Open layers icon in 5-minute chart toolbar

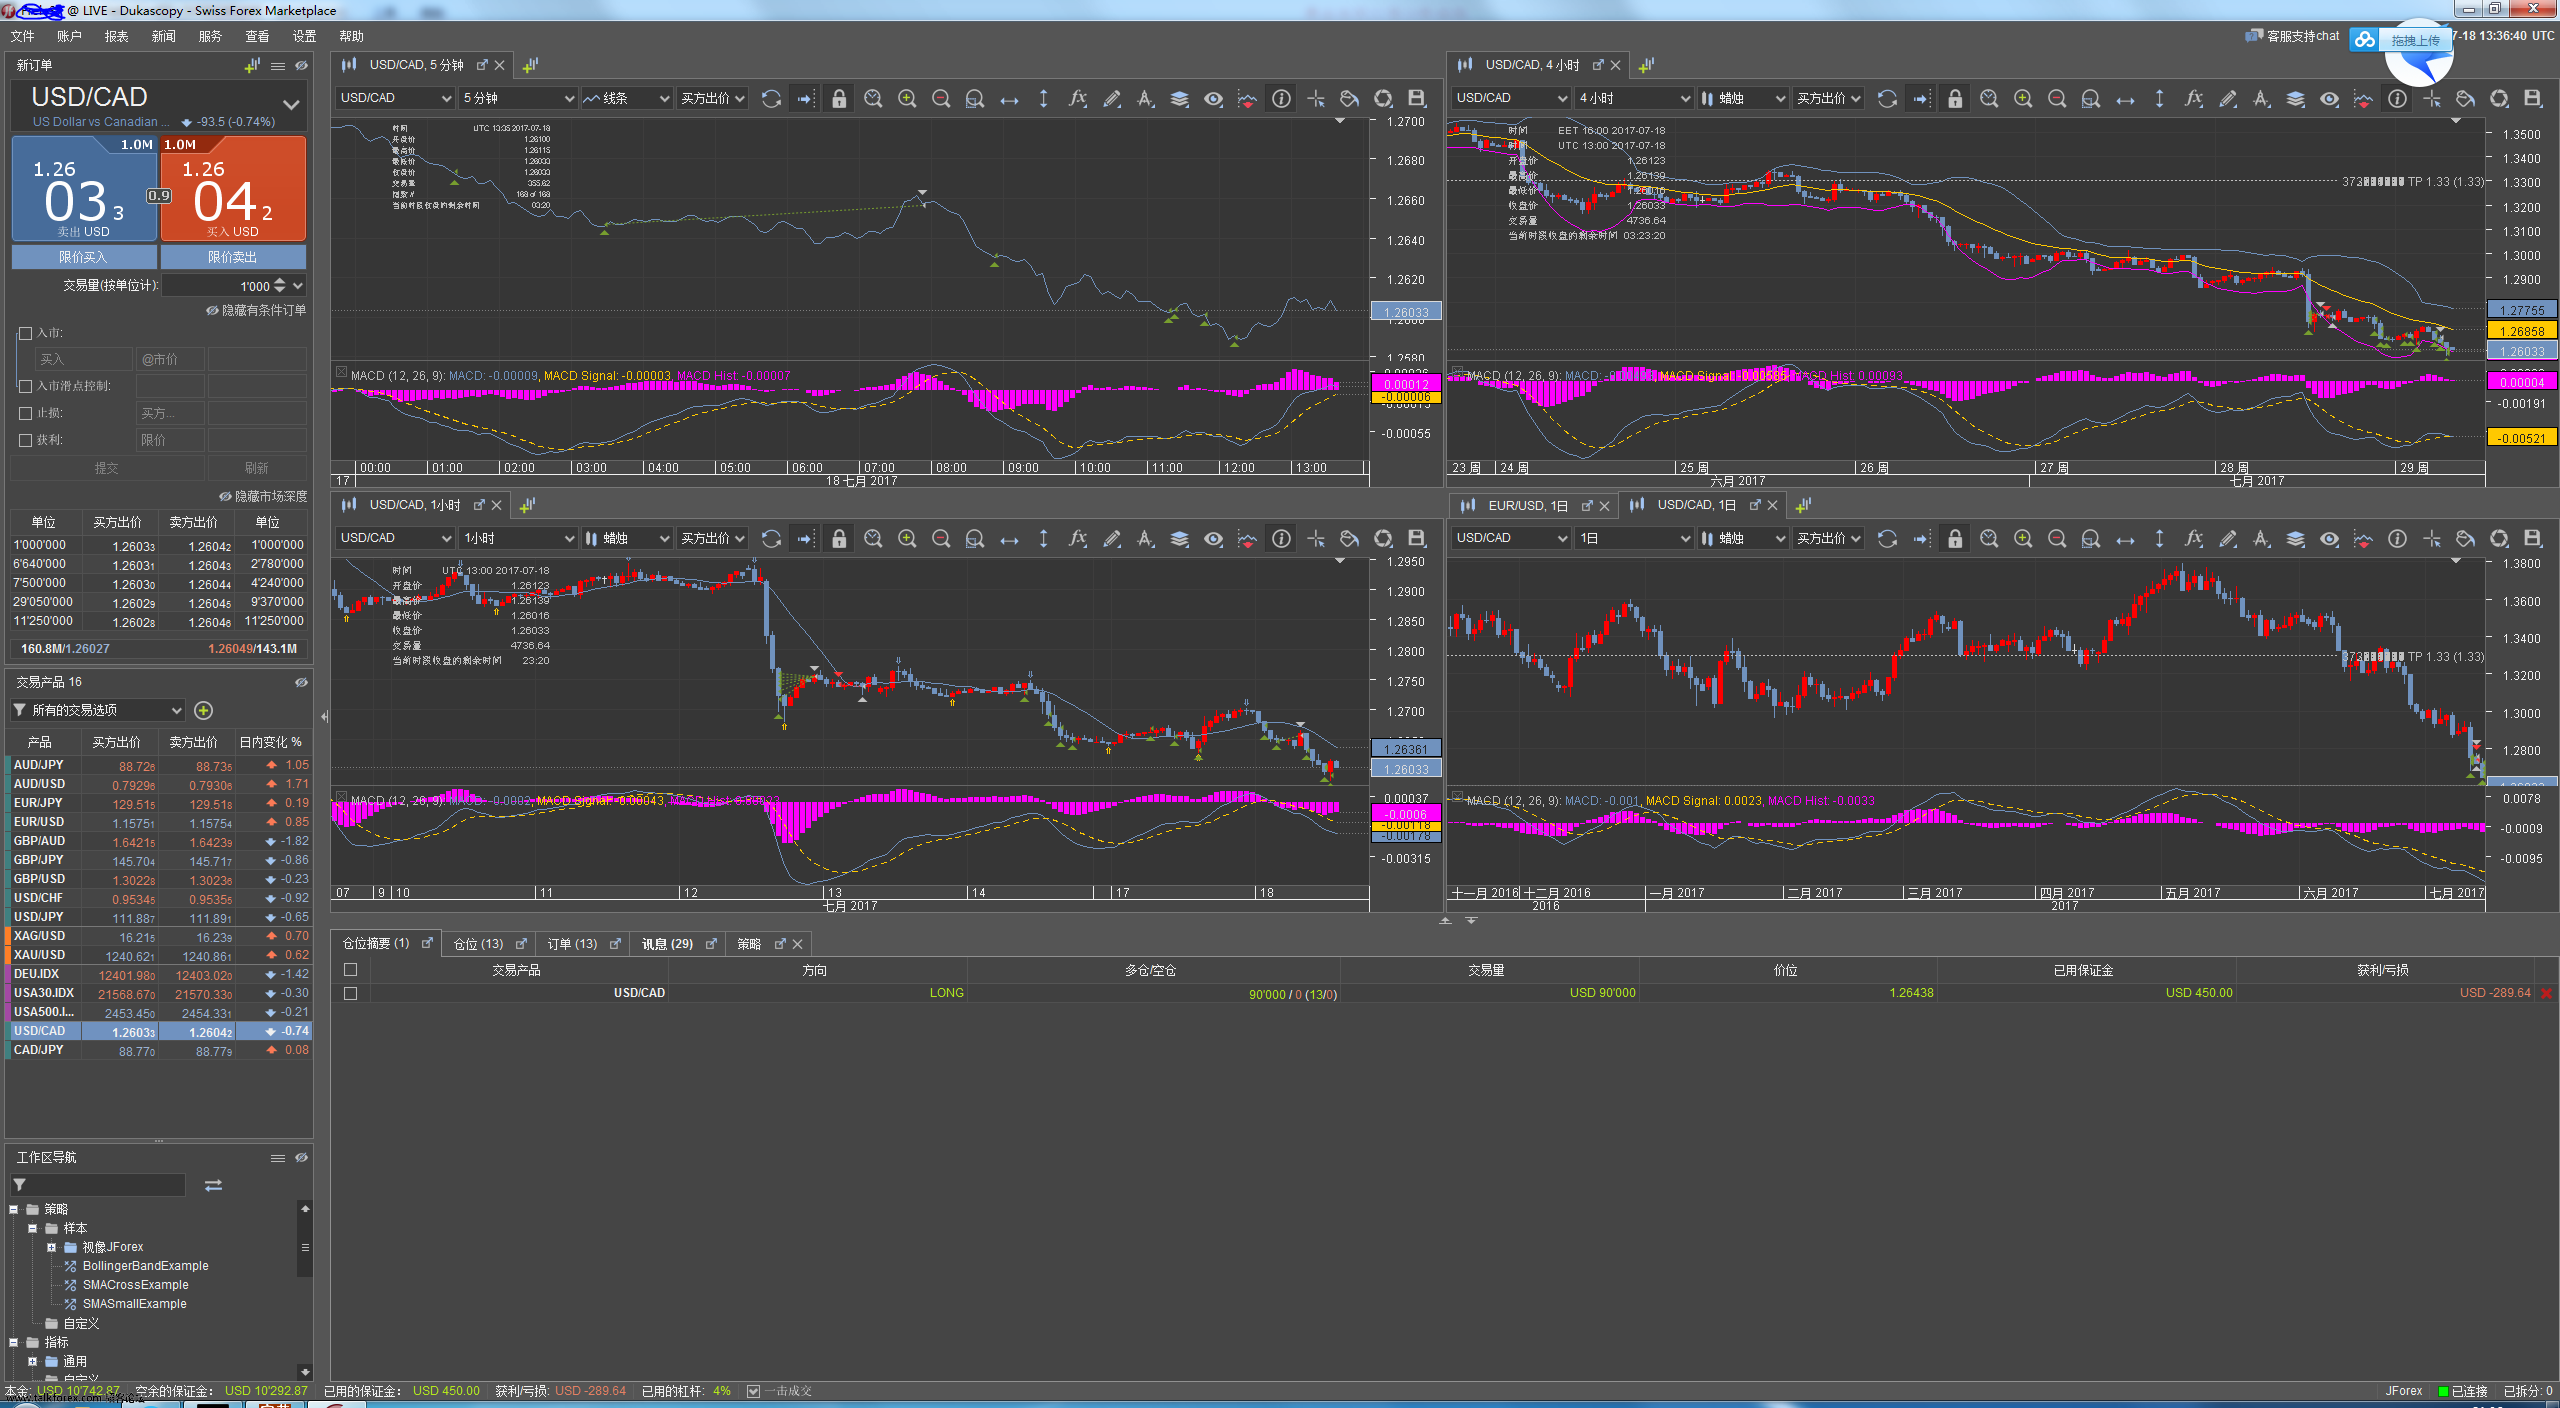(1179, 98)
